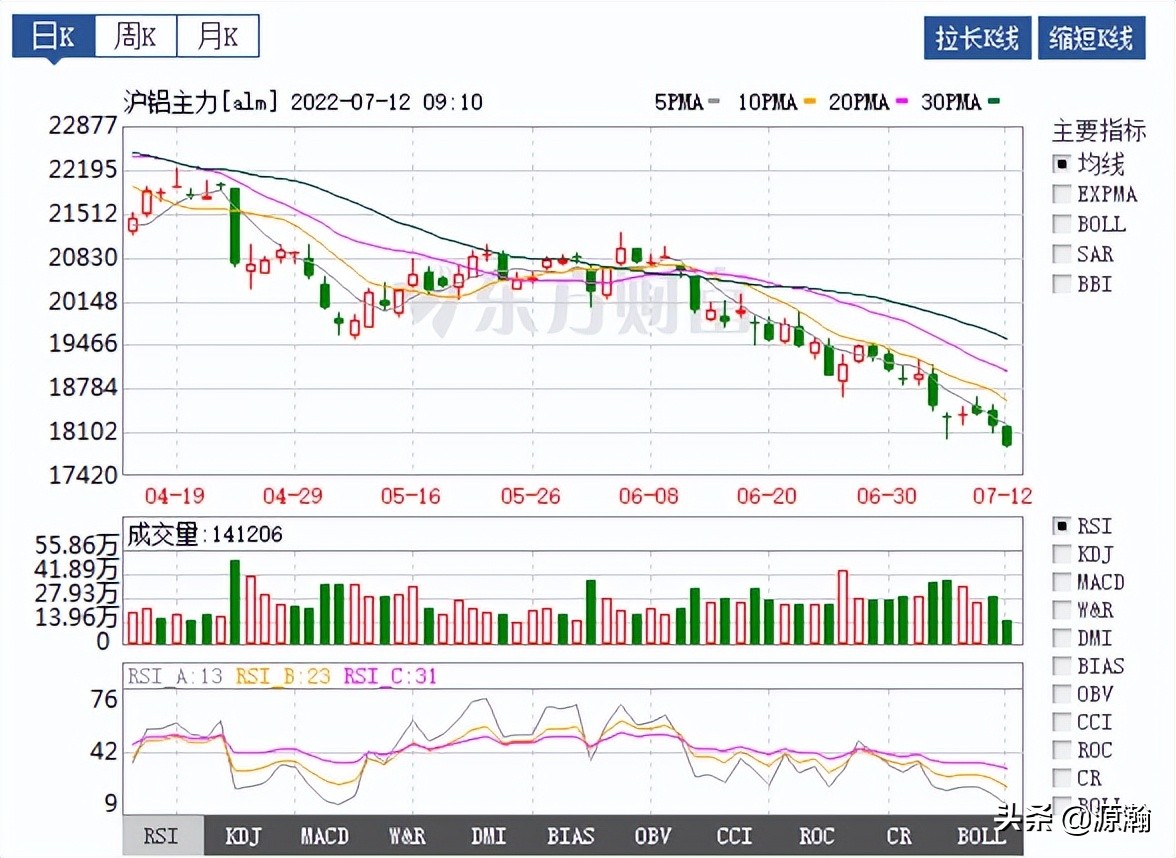Click the 30PMA dark green color marker

[994, 101]
